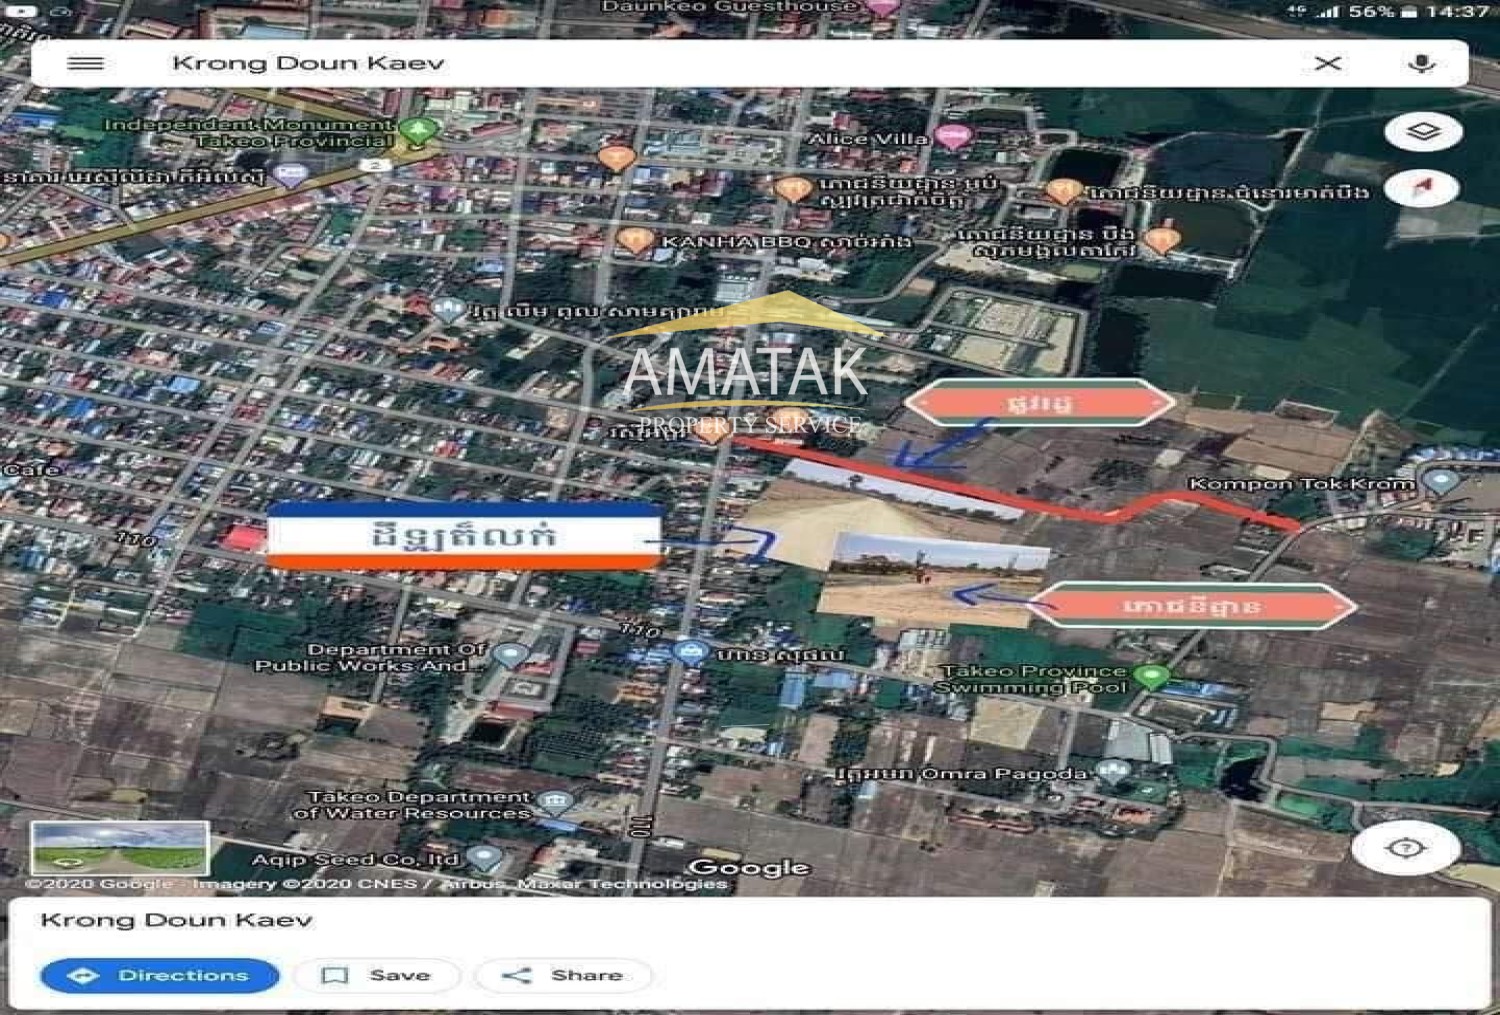Click the red compass orientation button
The image size is (1500, 1015).
point(1422,188)
